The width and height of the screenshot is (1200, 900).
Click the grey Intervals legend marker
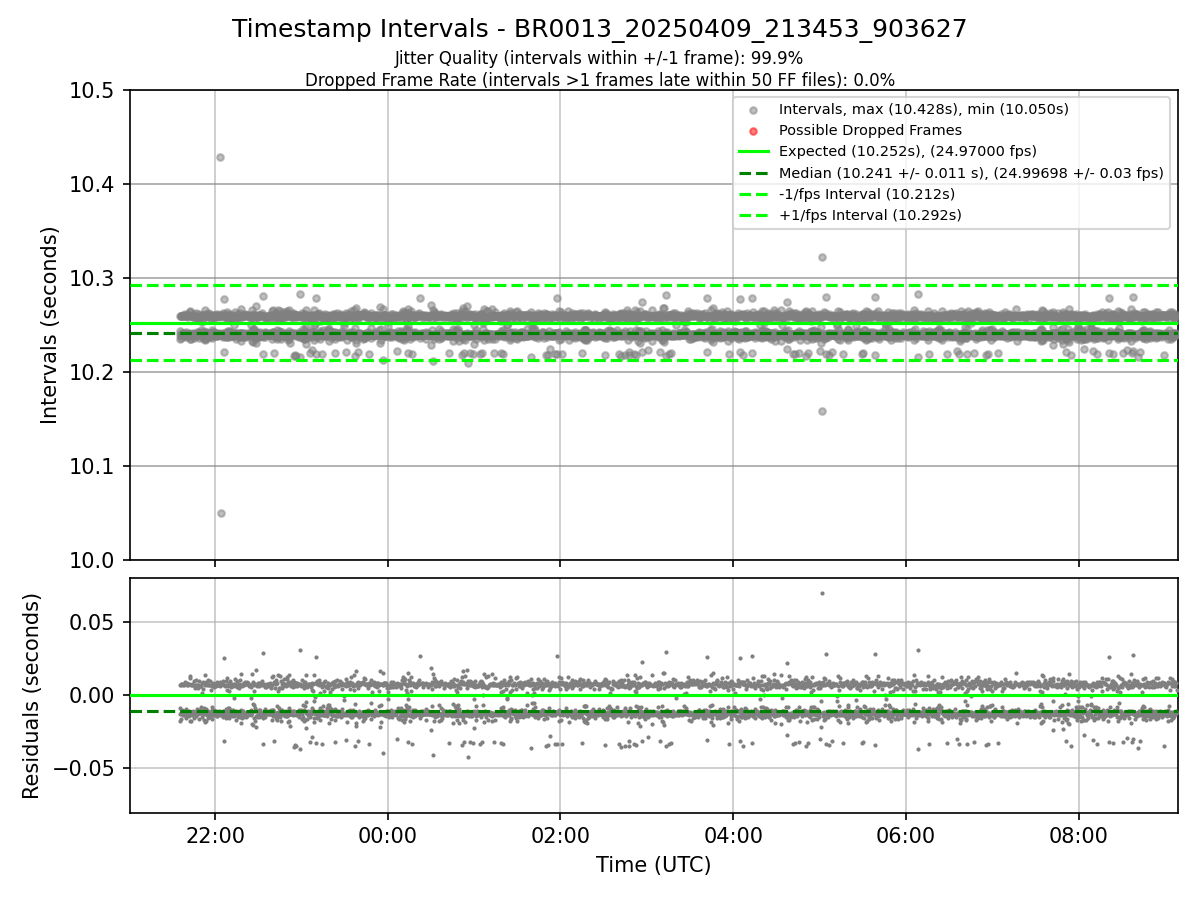pos(754,110)
